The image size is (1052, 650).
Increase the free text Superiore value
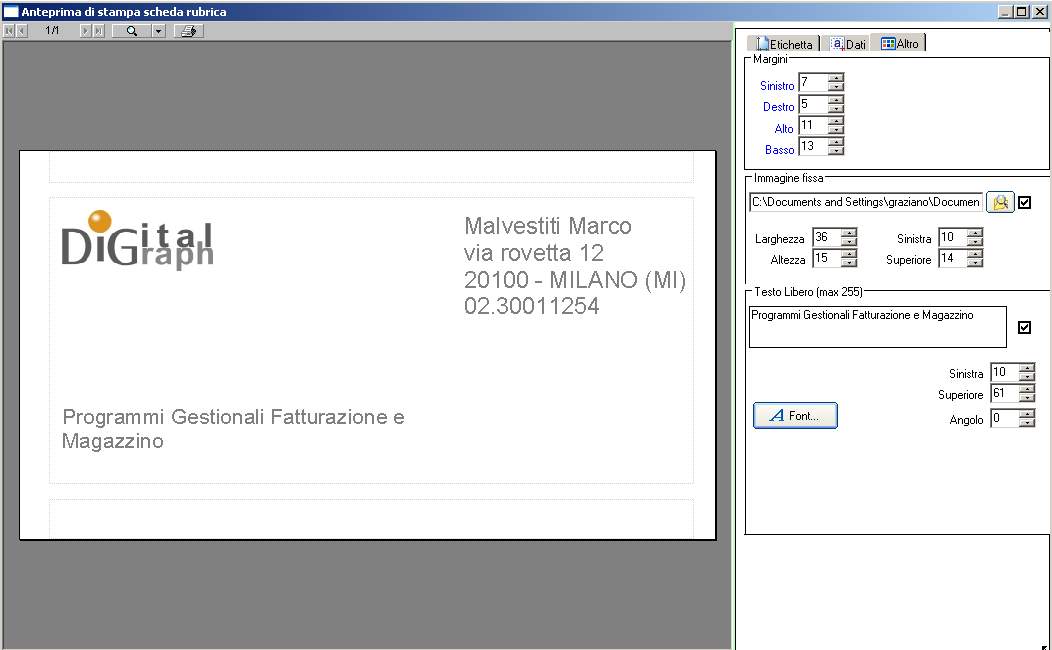(x=1027, y=389)
